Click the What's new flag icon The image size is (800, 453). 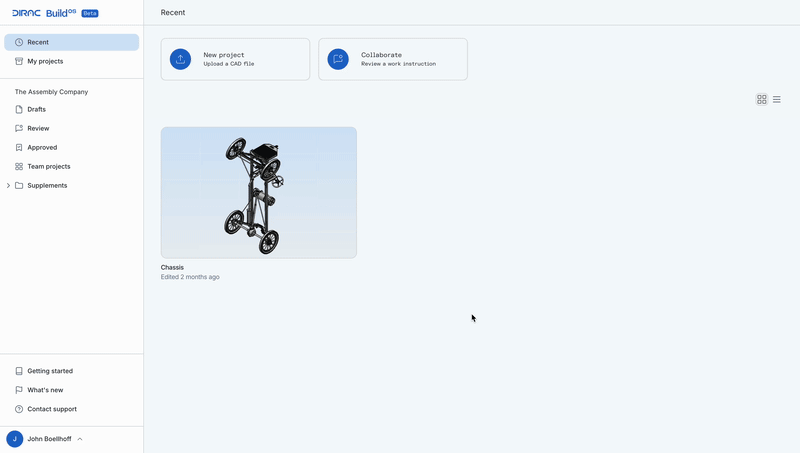19,390
